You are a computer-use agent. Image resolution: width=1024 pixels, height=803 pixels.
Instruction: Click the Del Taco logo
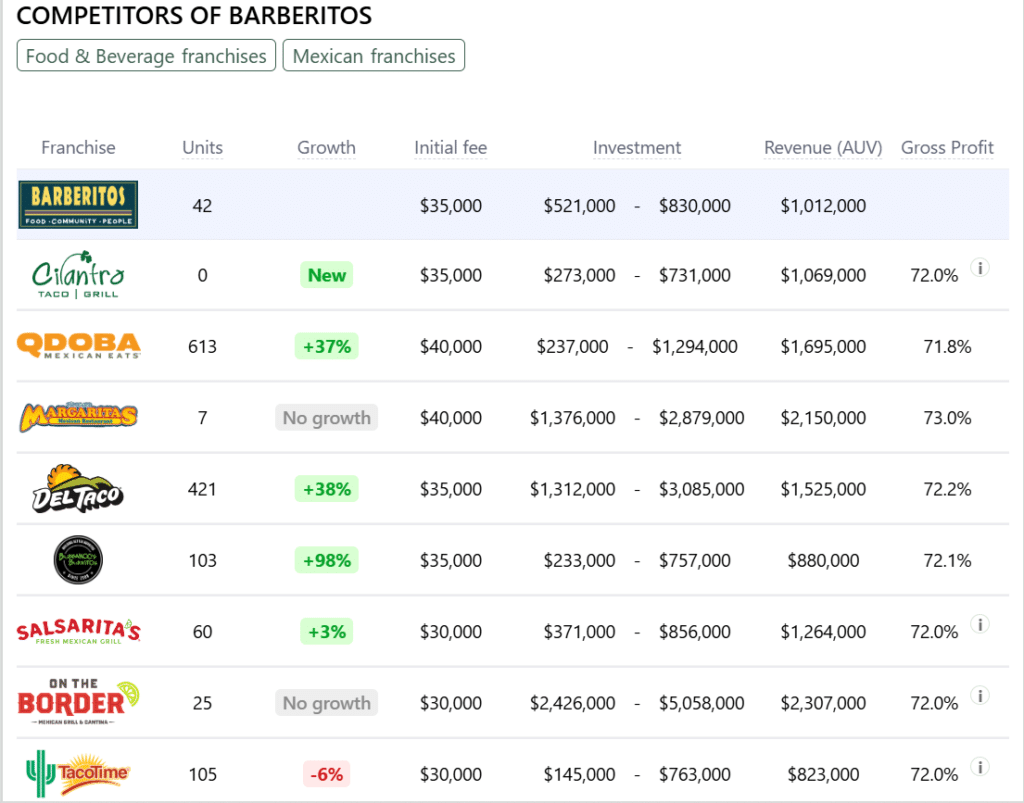click(78, 488)
